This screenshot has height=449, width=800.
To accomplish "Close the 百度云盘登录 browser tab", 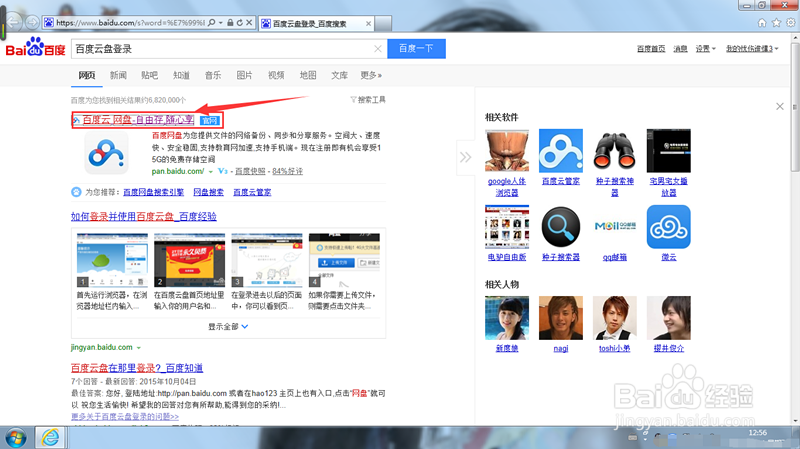I will tap(368, 23).
